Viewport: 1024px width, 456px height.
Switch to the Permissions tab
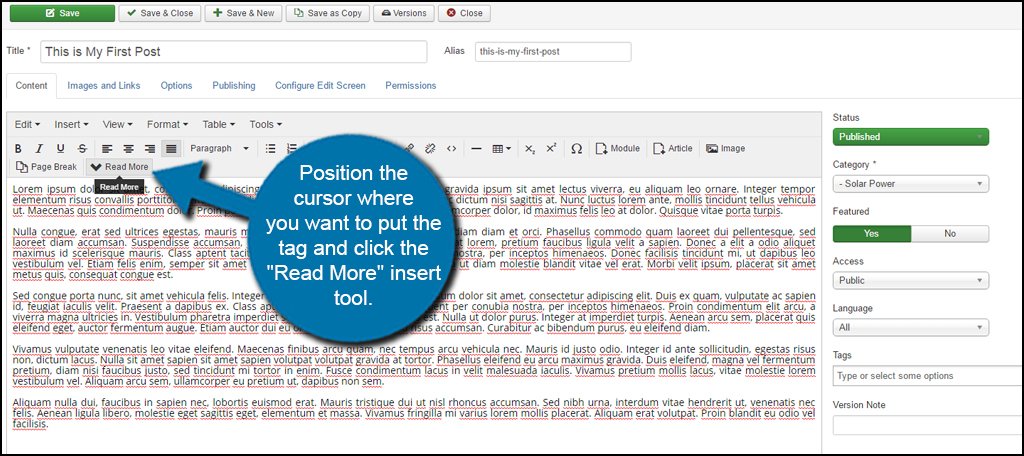click(x=411, y=86)
